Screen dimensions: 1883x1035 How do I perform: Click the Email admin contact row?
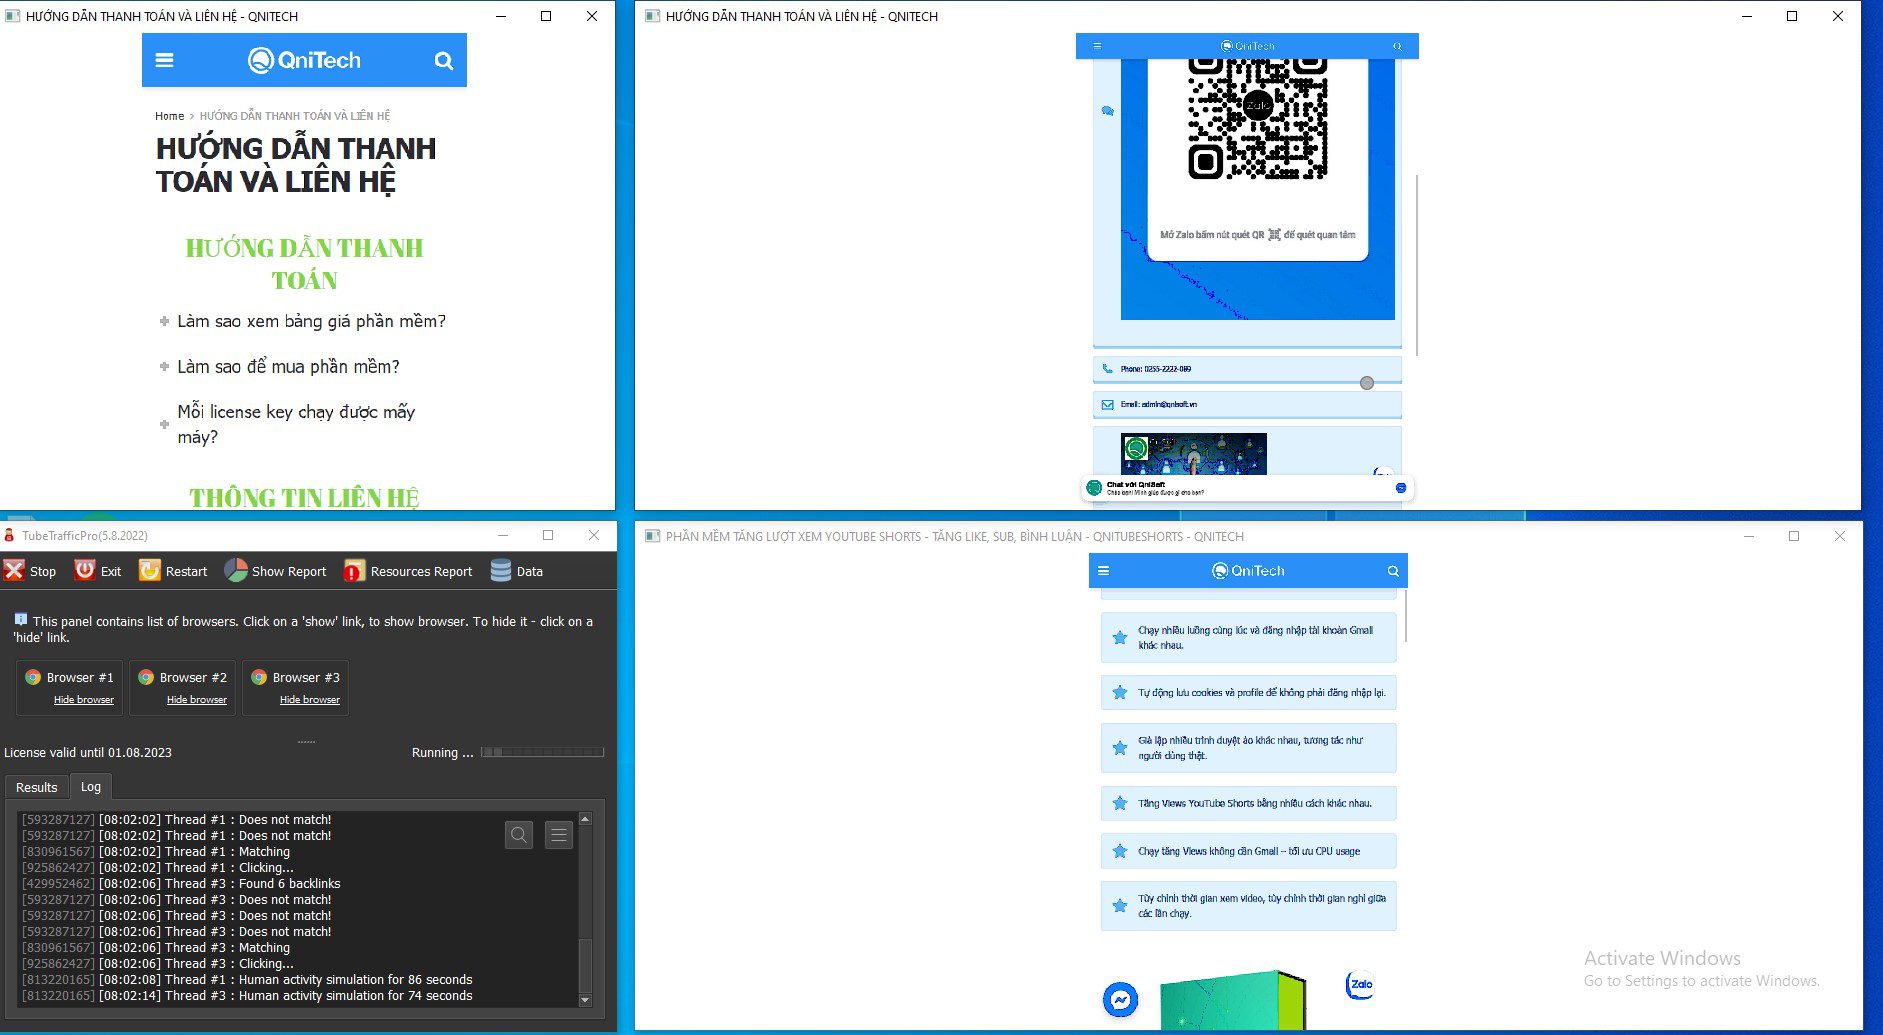pyautogui.click(x=1247, y=405)
